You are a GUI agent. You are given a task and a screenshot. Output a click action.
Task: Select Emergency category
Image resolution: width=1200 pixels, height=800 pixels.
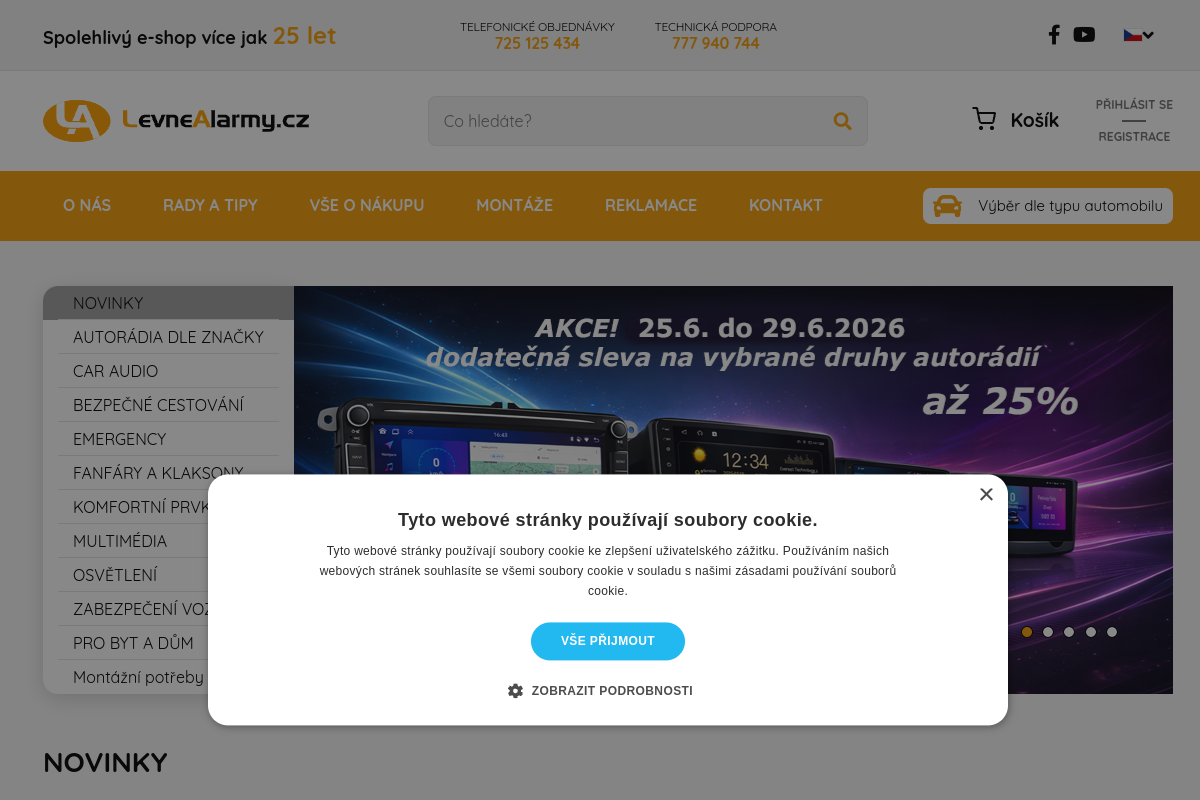pyautogui.click(x=168, y=439)
